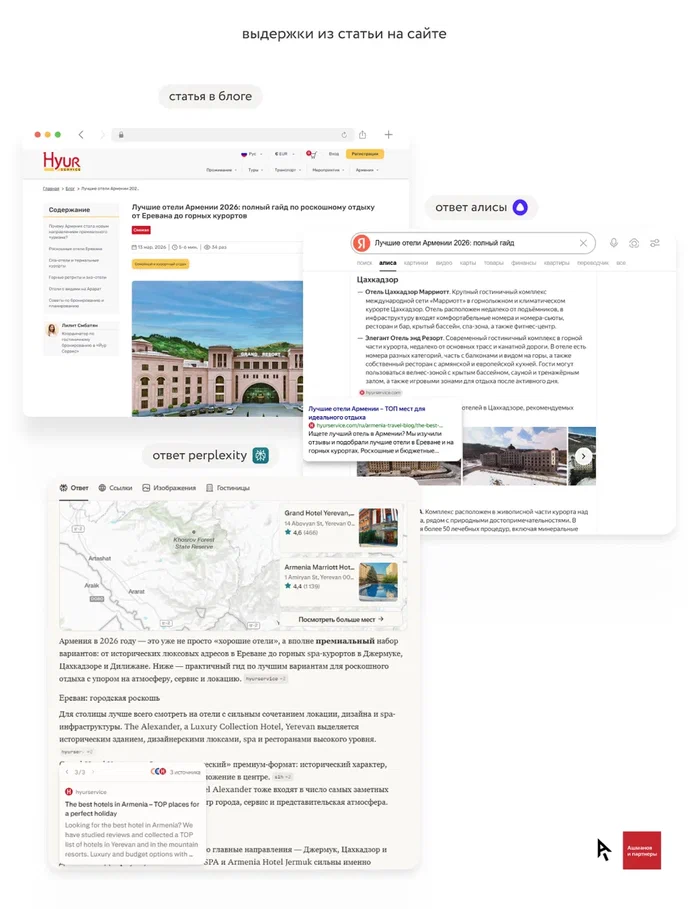Image resolution: width=688 pixels, height=909 pixels.
Task: Click the Perplexity logo next to ответ perplexity
Action: click(x=260, y=456)
